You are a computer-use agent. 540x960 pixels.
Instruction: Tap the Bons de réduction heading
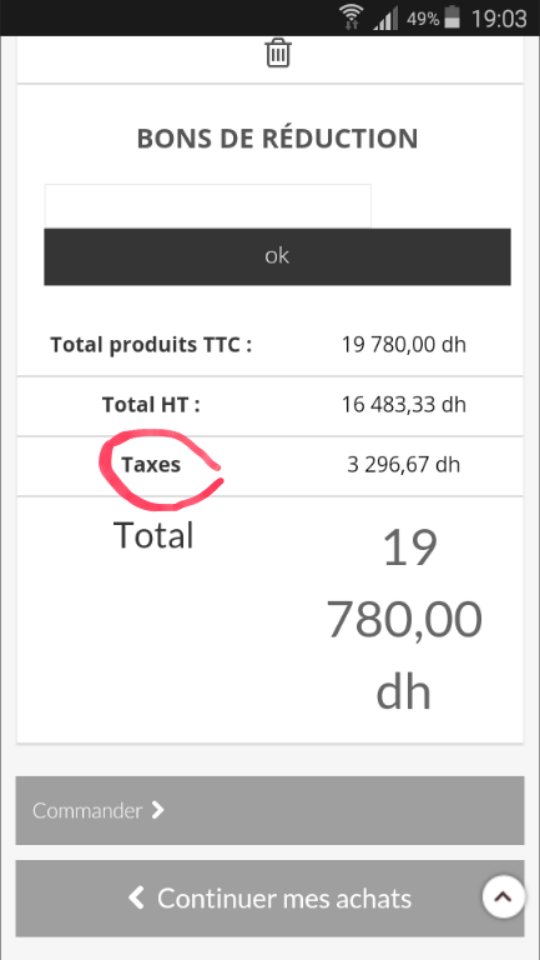point(277,138)
